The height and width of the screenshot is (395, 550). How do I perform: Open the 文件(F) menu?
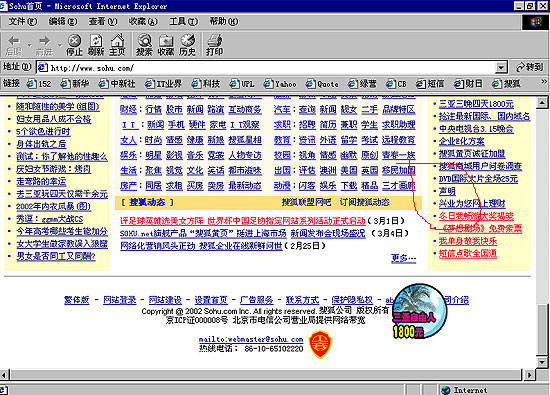click(x=22, y=22)
